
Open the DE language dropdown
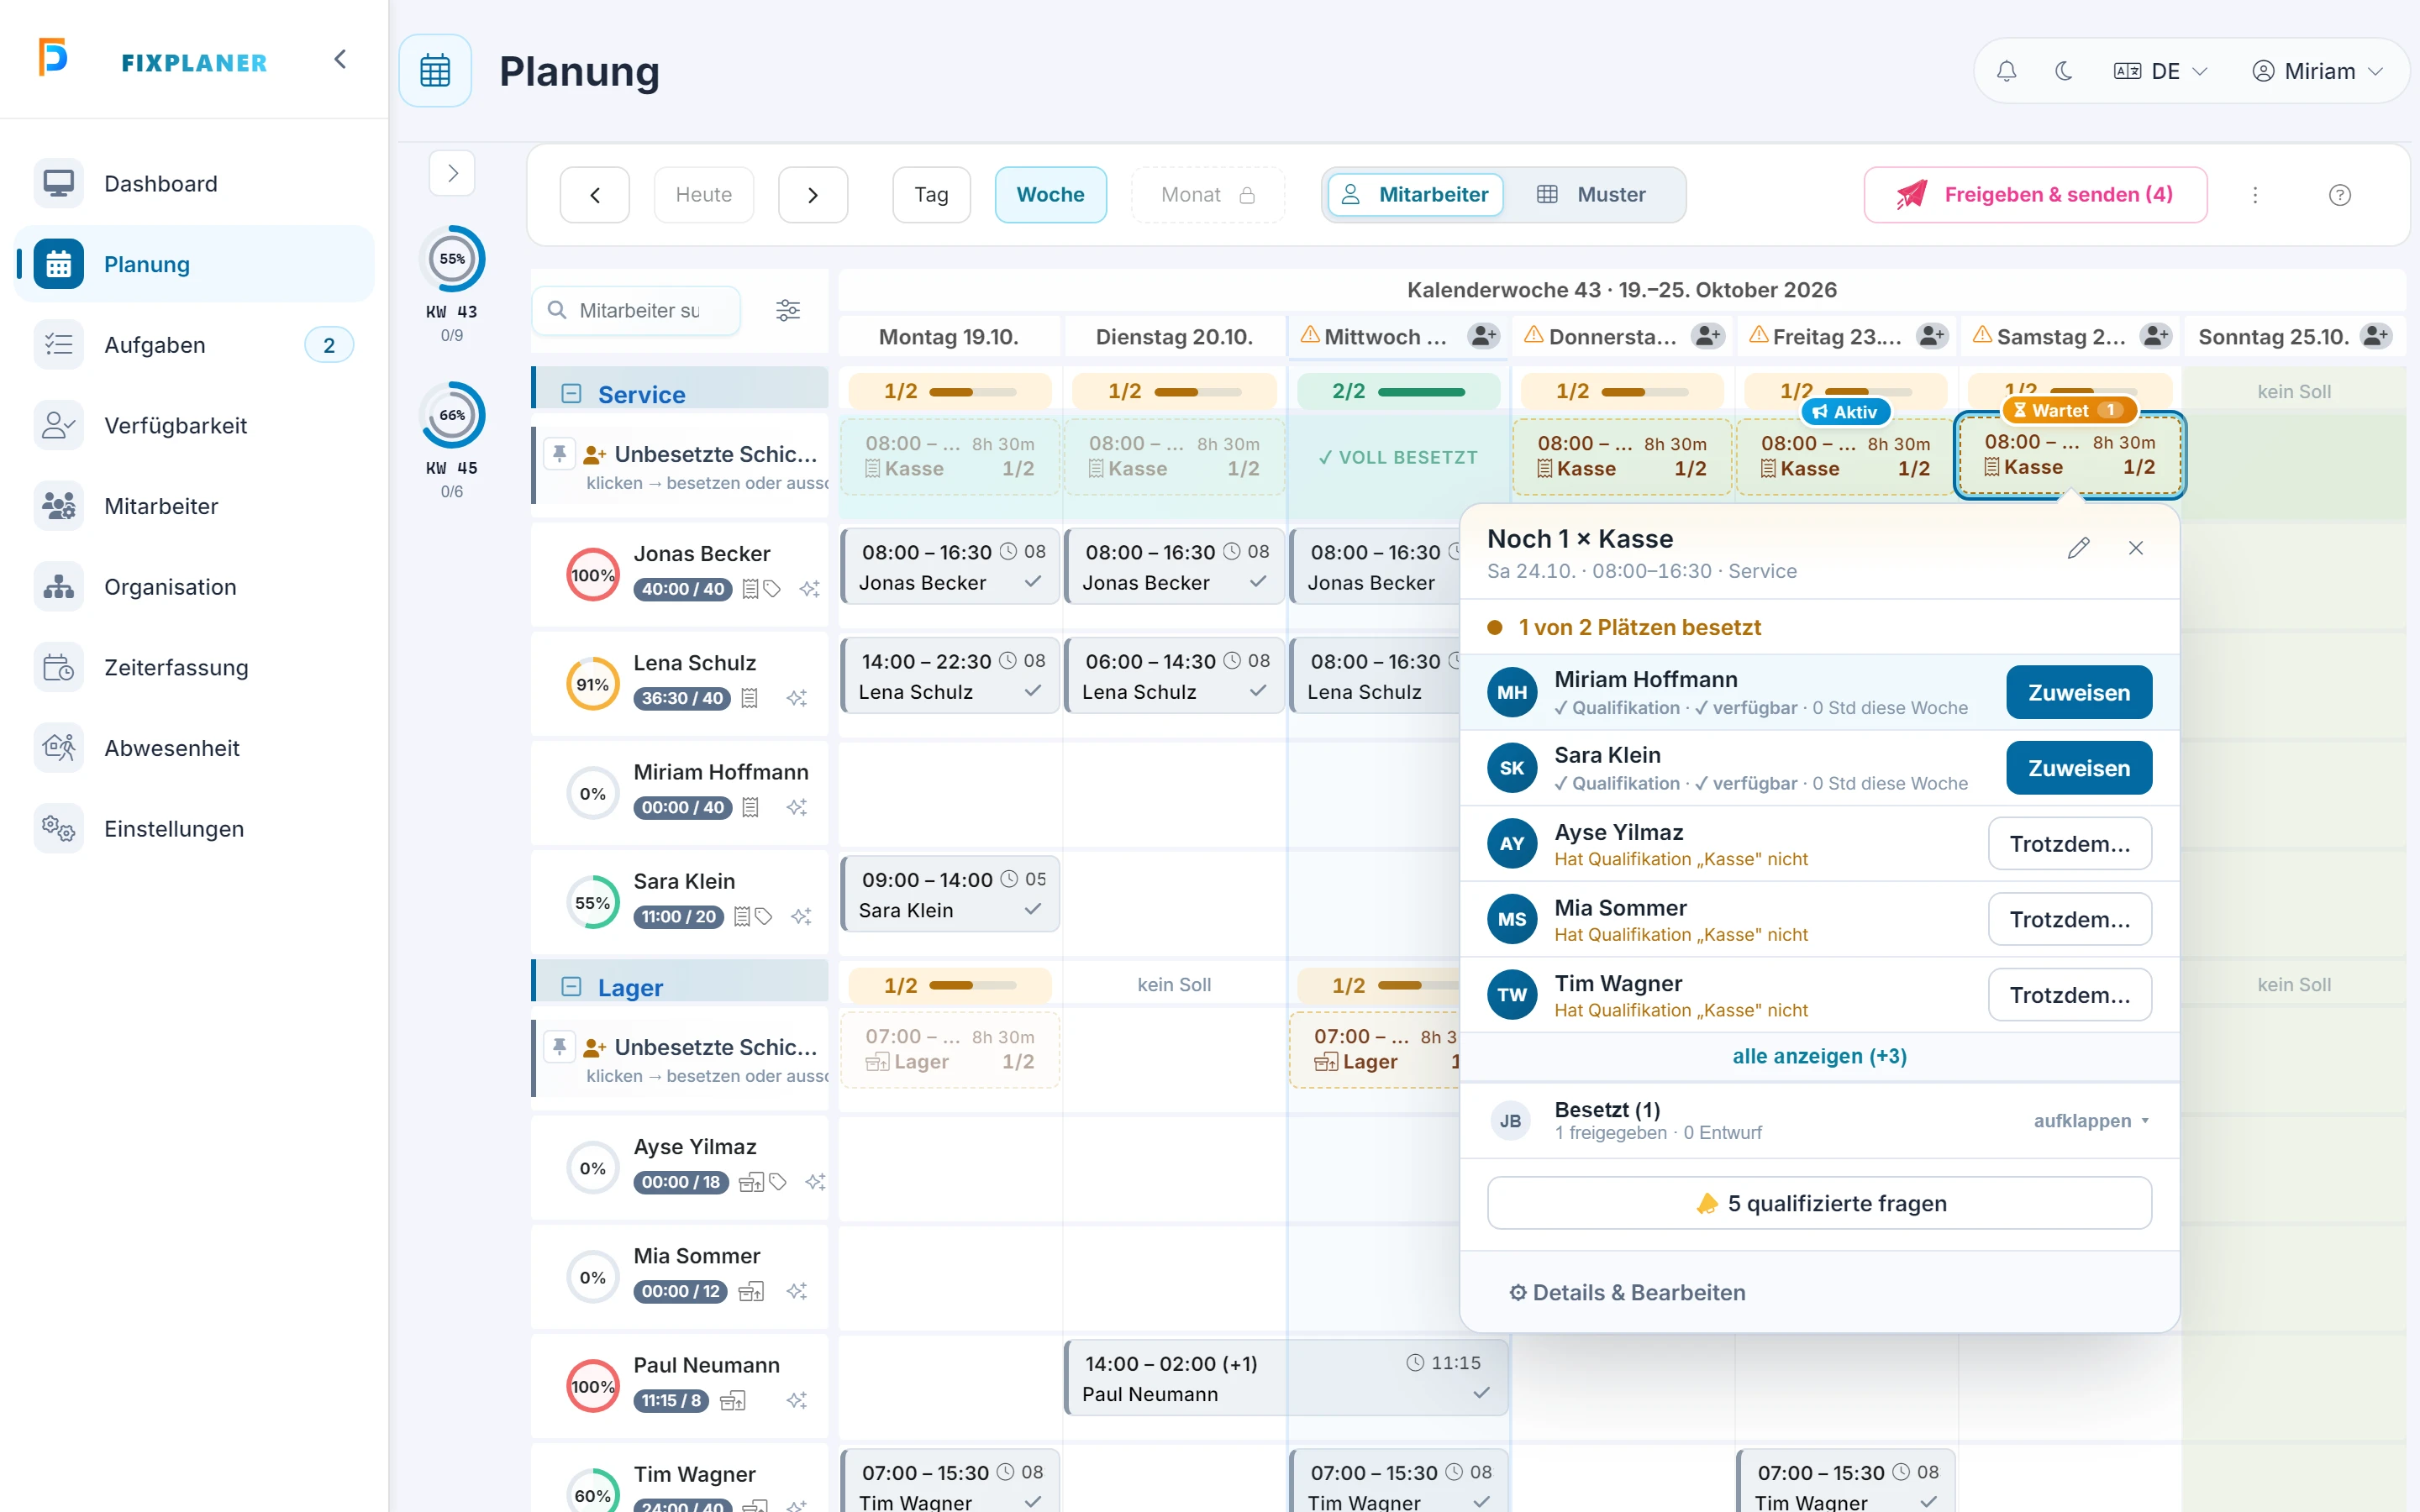pyautogui.click(x=2161, y=71)
